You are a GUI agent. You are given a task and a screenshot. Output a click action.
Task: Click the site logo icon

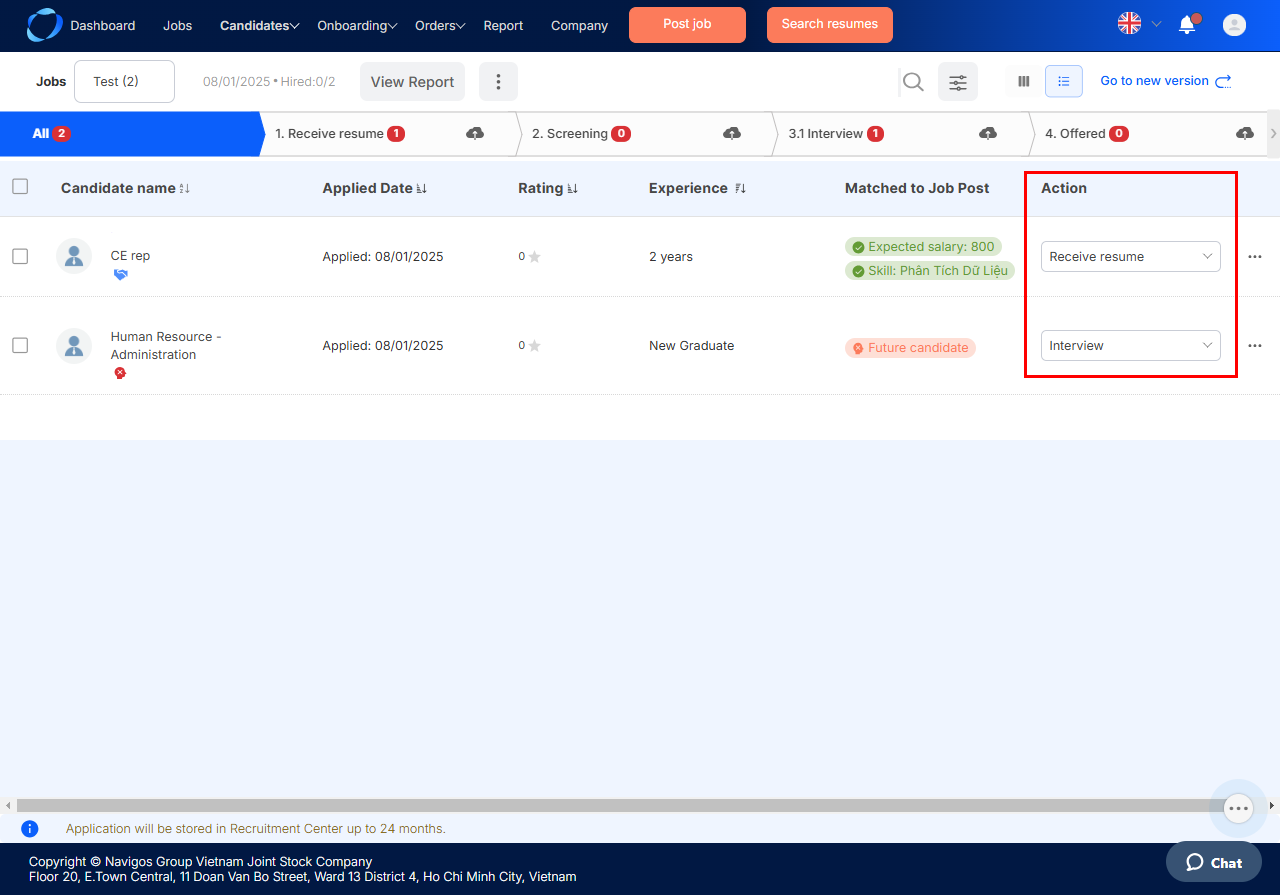point(44,25)
